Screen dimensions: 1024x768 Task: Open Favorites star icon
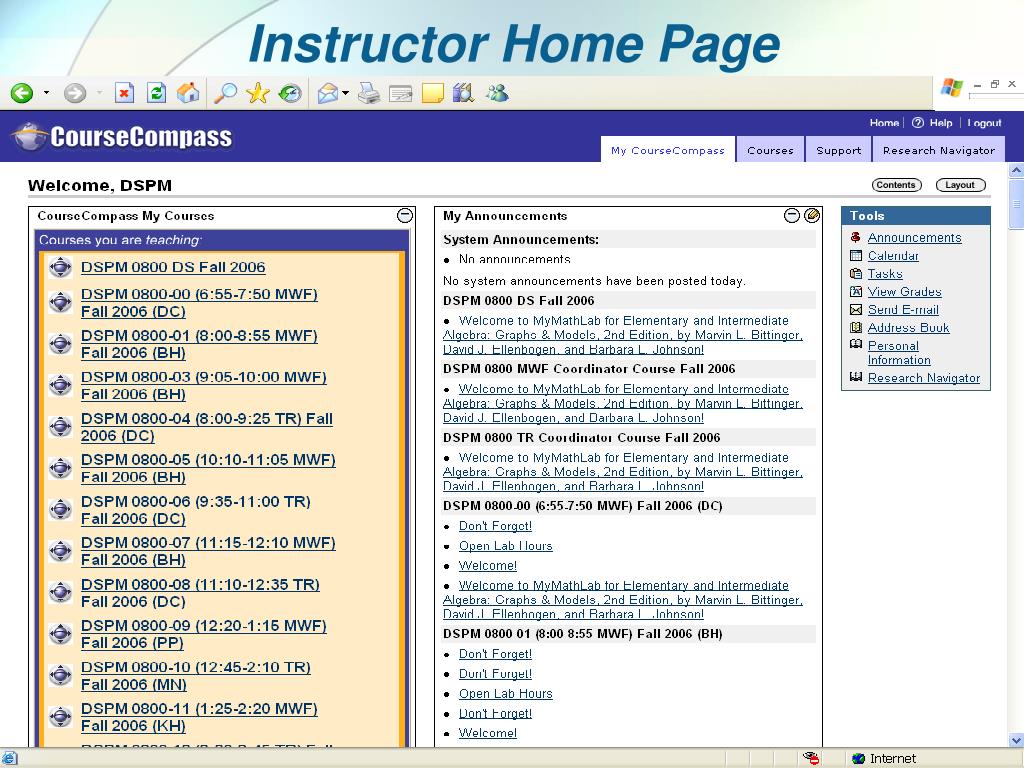[258, 93]
